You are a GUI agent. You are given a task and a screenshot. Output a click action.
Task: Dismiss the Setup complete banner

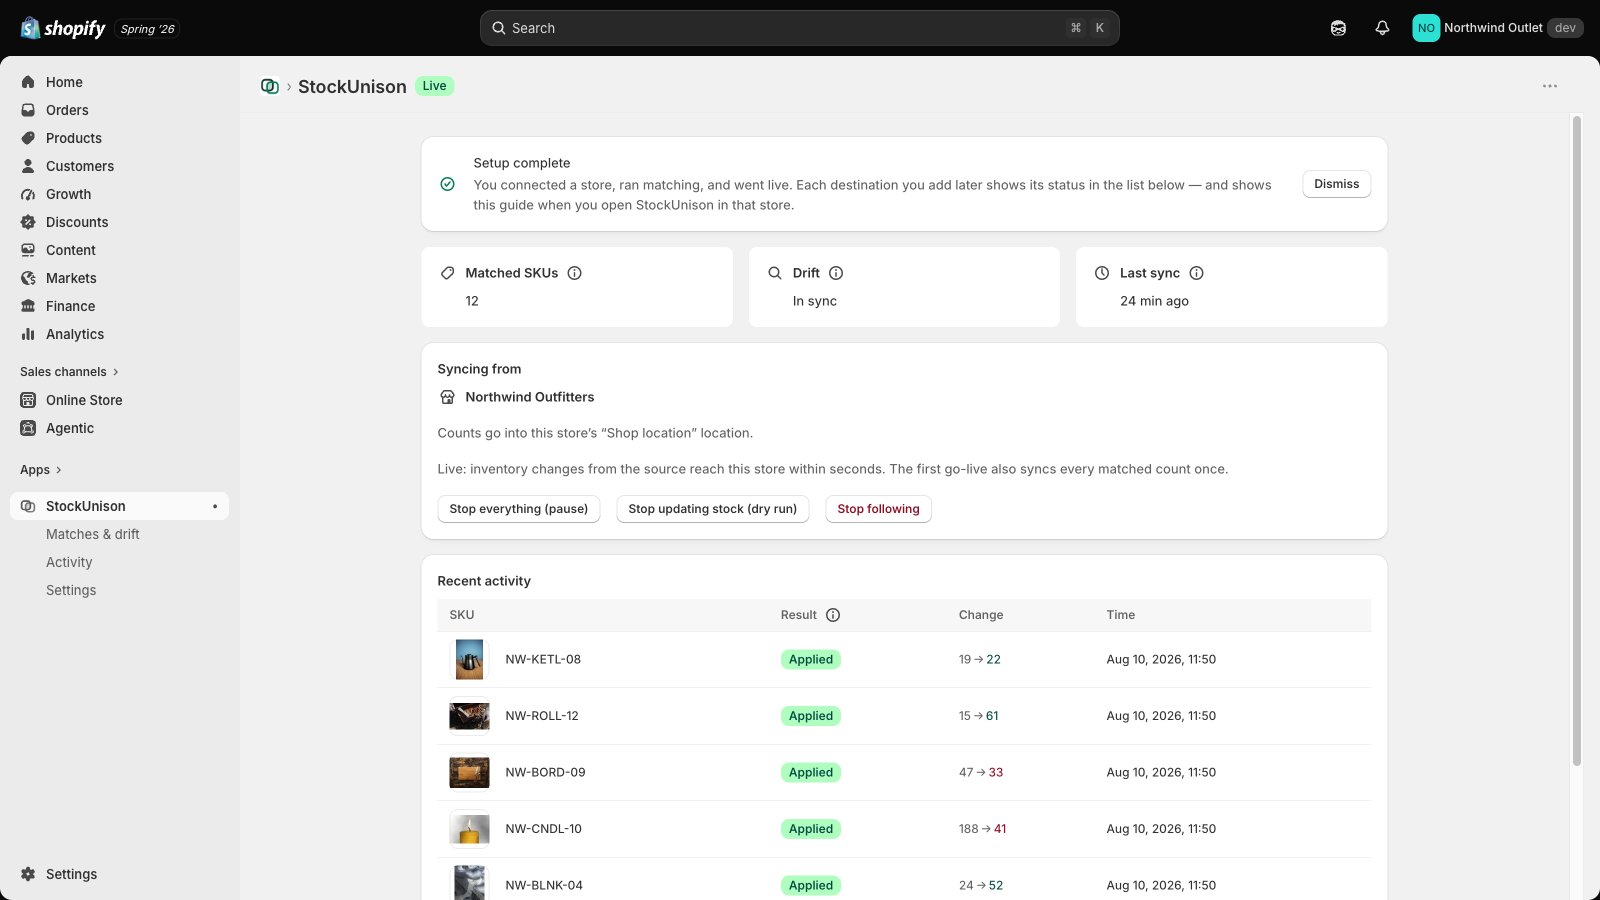coord(1337,184)
